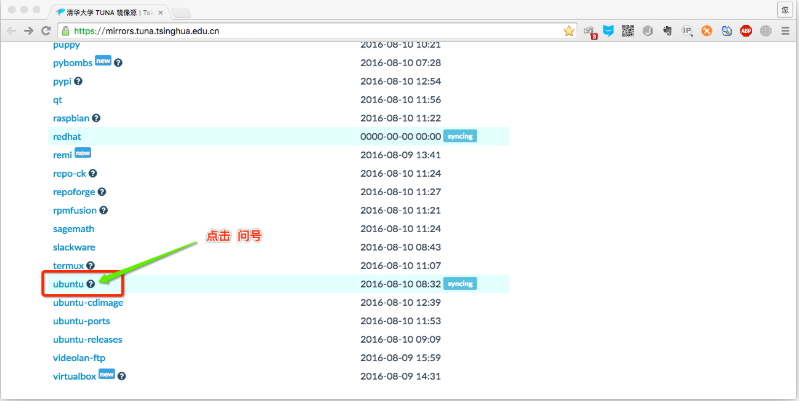
Task: Open the virtualbox mirror link
Action: pos(74,377)
